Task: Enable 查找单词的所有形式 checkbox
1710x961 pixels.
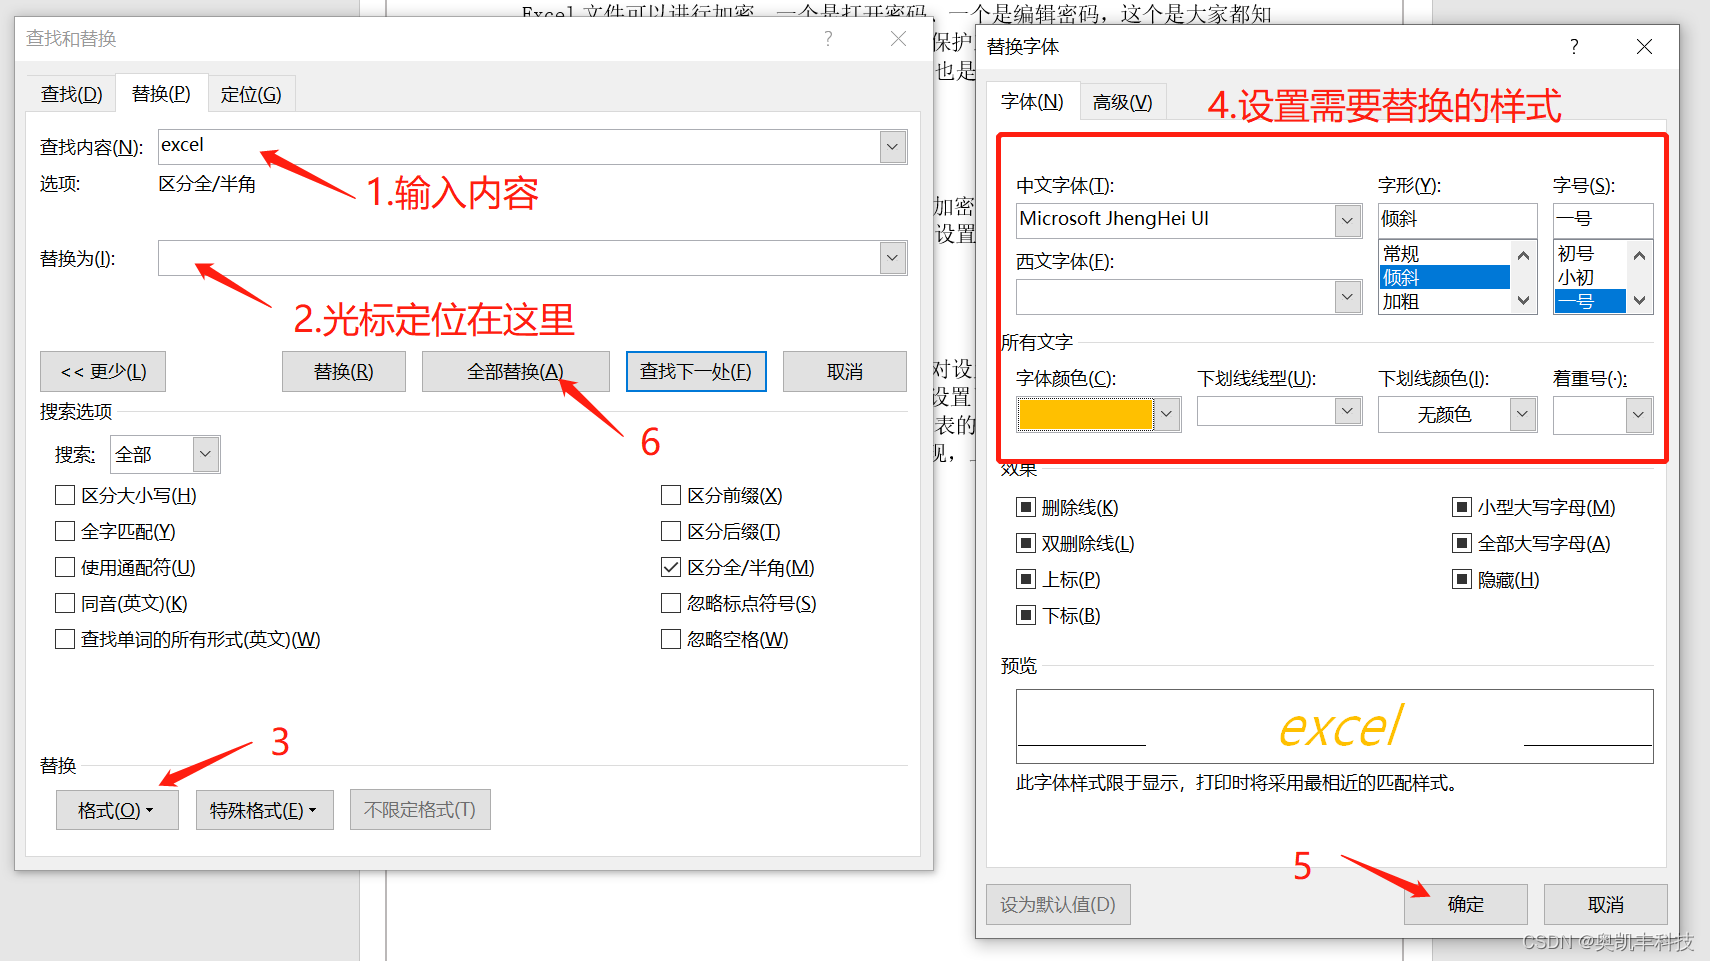Action: tap(65, 639)
